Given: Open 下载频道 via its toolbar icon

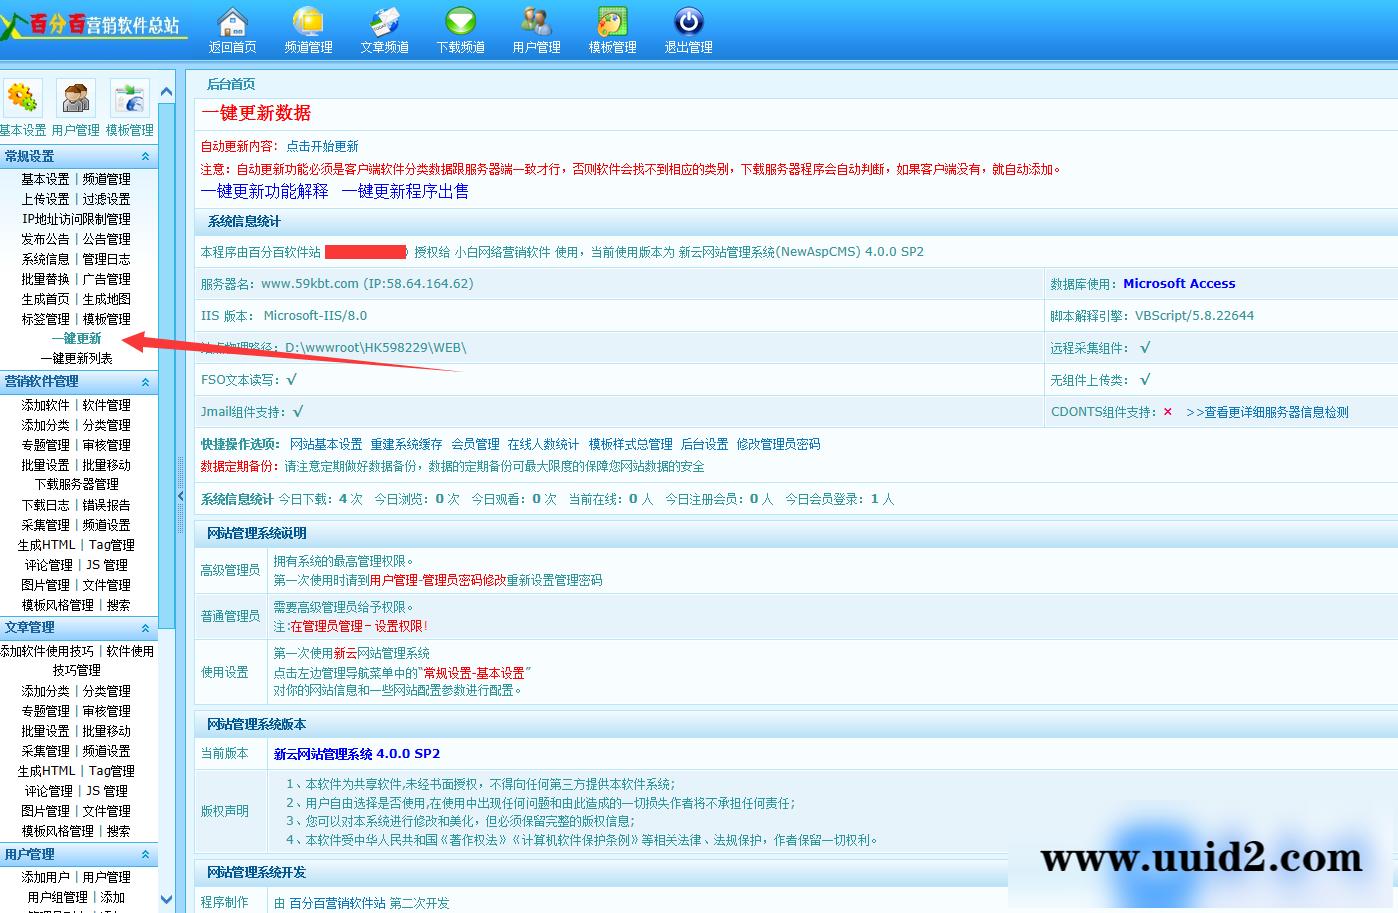Looking at the screenshot, I should [460, 28].
